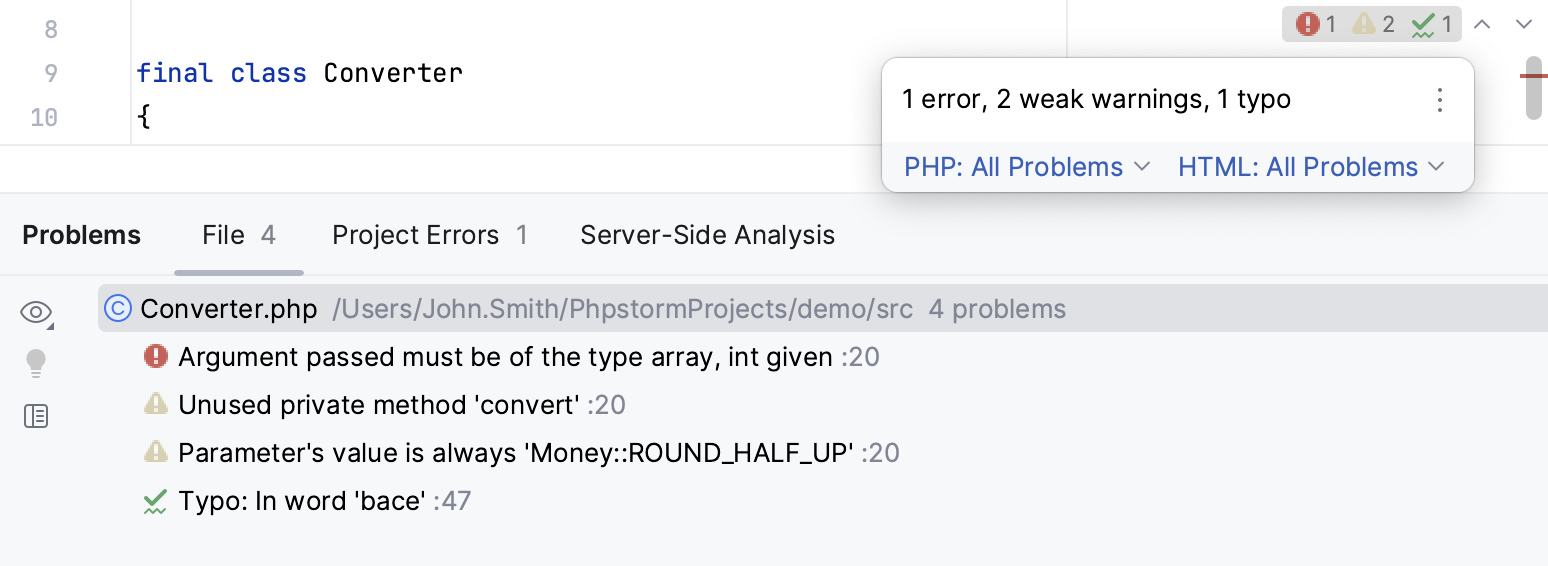This screenshot has height=566, width=1548.
Task: Switch to the Project Errors tab
Action: click(x=429, y=235)
